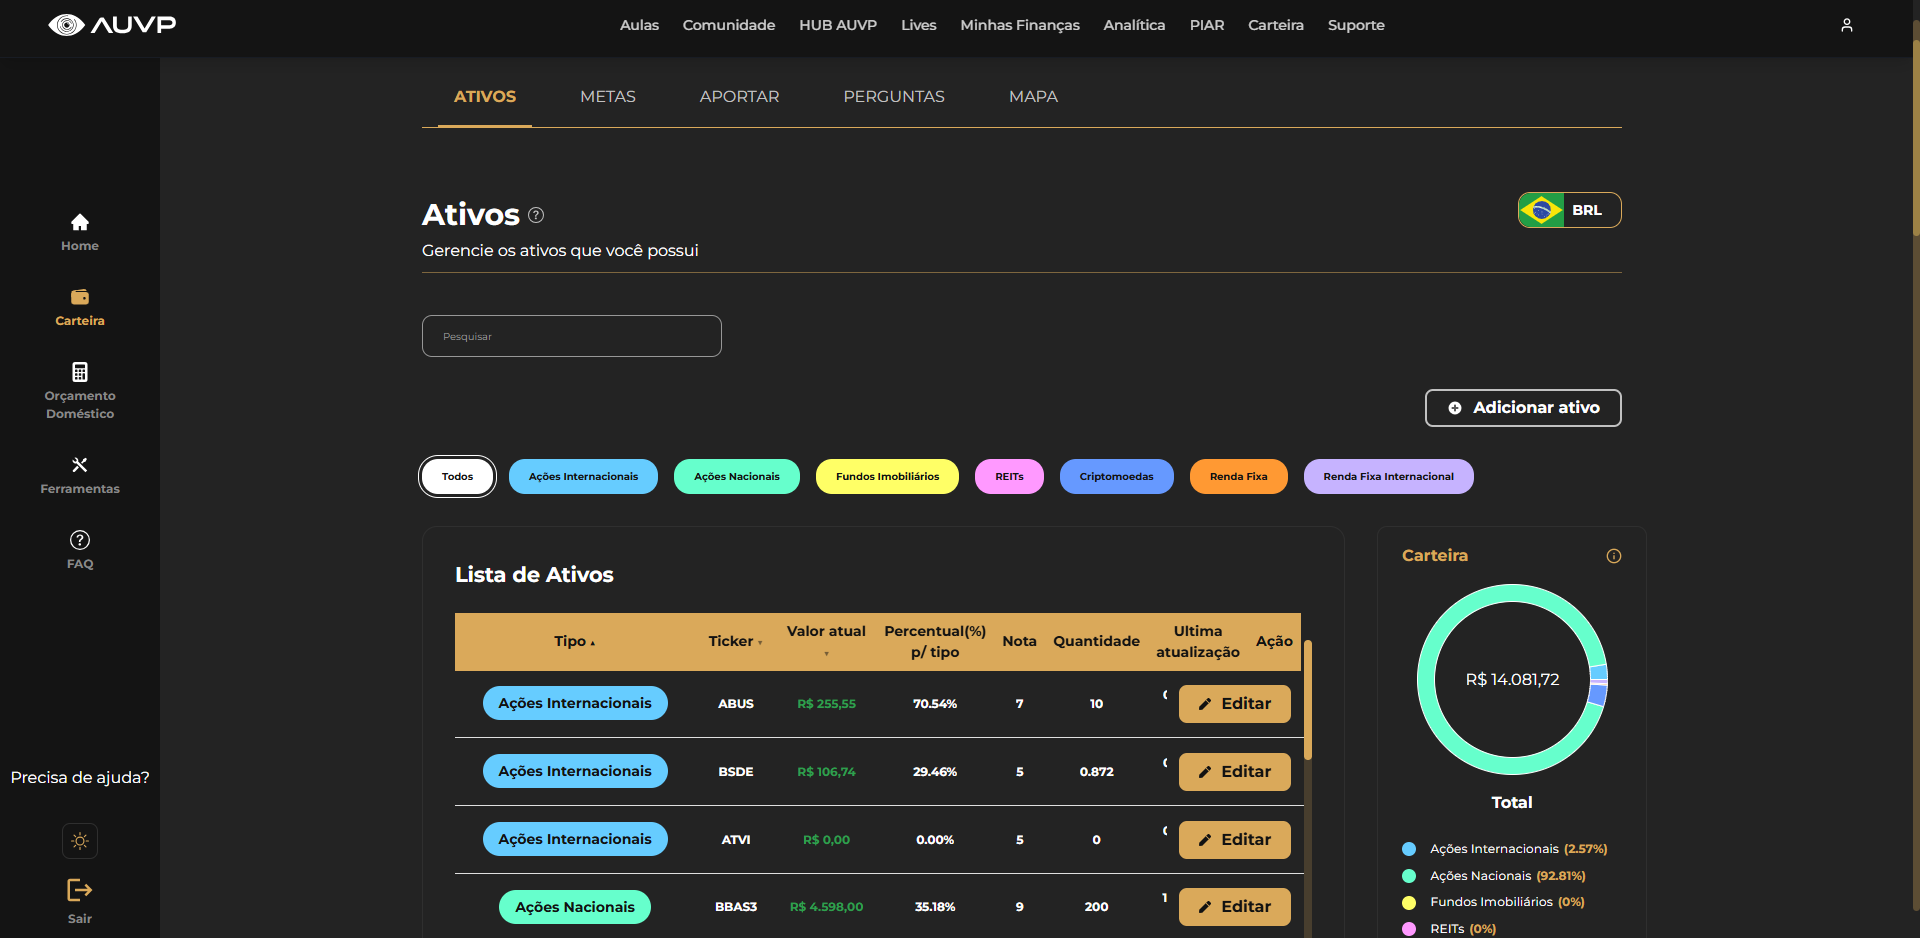Filter by Renda Fixa orange chip
Screen dimensions: 1920x938
tap(1238, 477)
